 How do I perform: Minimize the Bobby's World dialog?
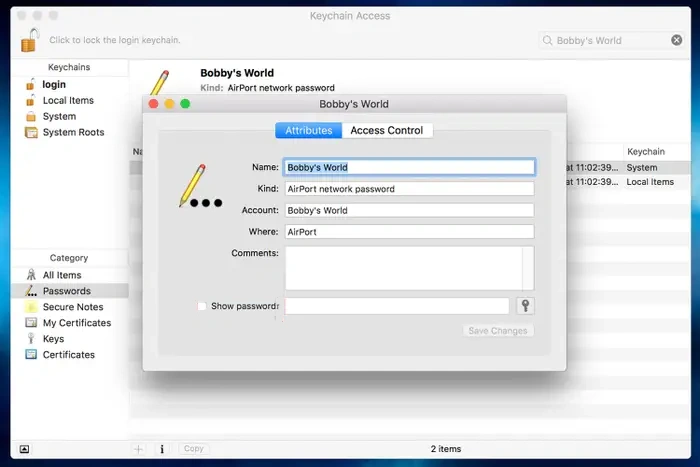169,104
